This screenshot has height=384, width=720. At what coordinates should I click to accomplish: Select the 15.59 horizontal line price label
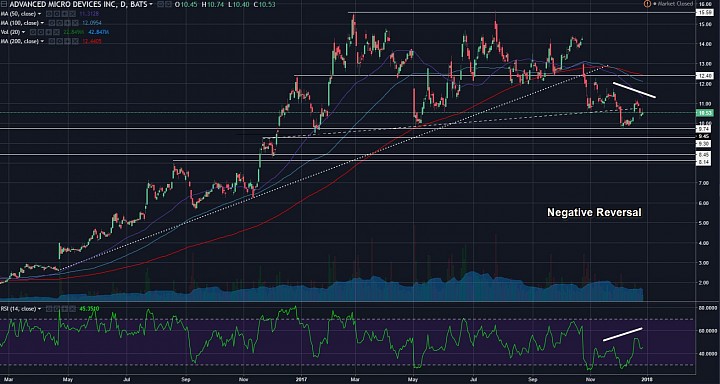704,13
